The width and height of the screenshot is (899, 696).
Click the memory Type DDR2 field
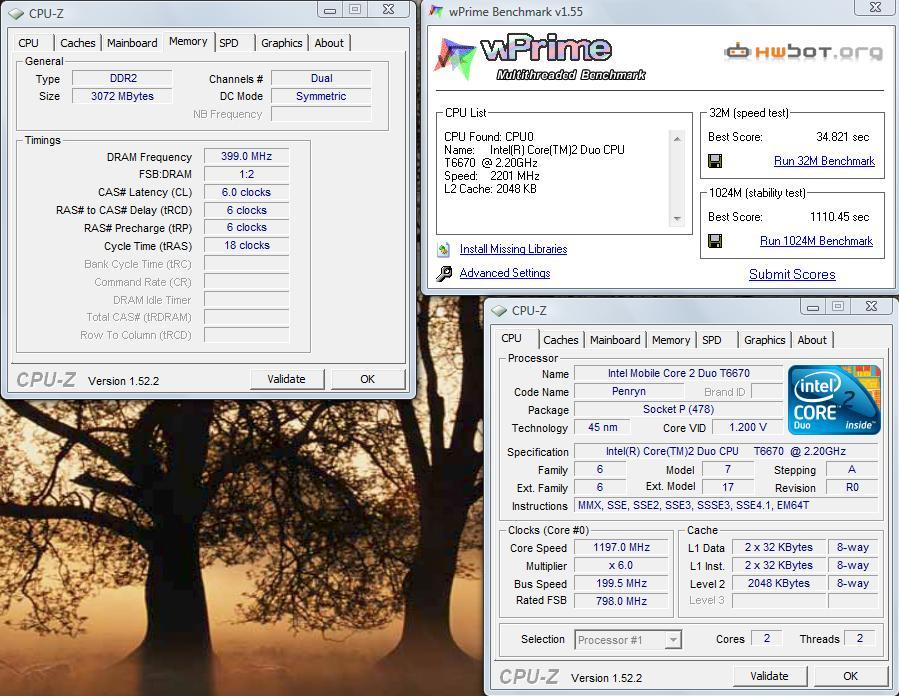[122, 78]
